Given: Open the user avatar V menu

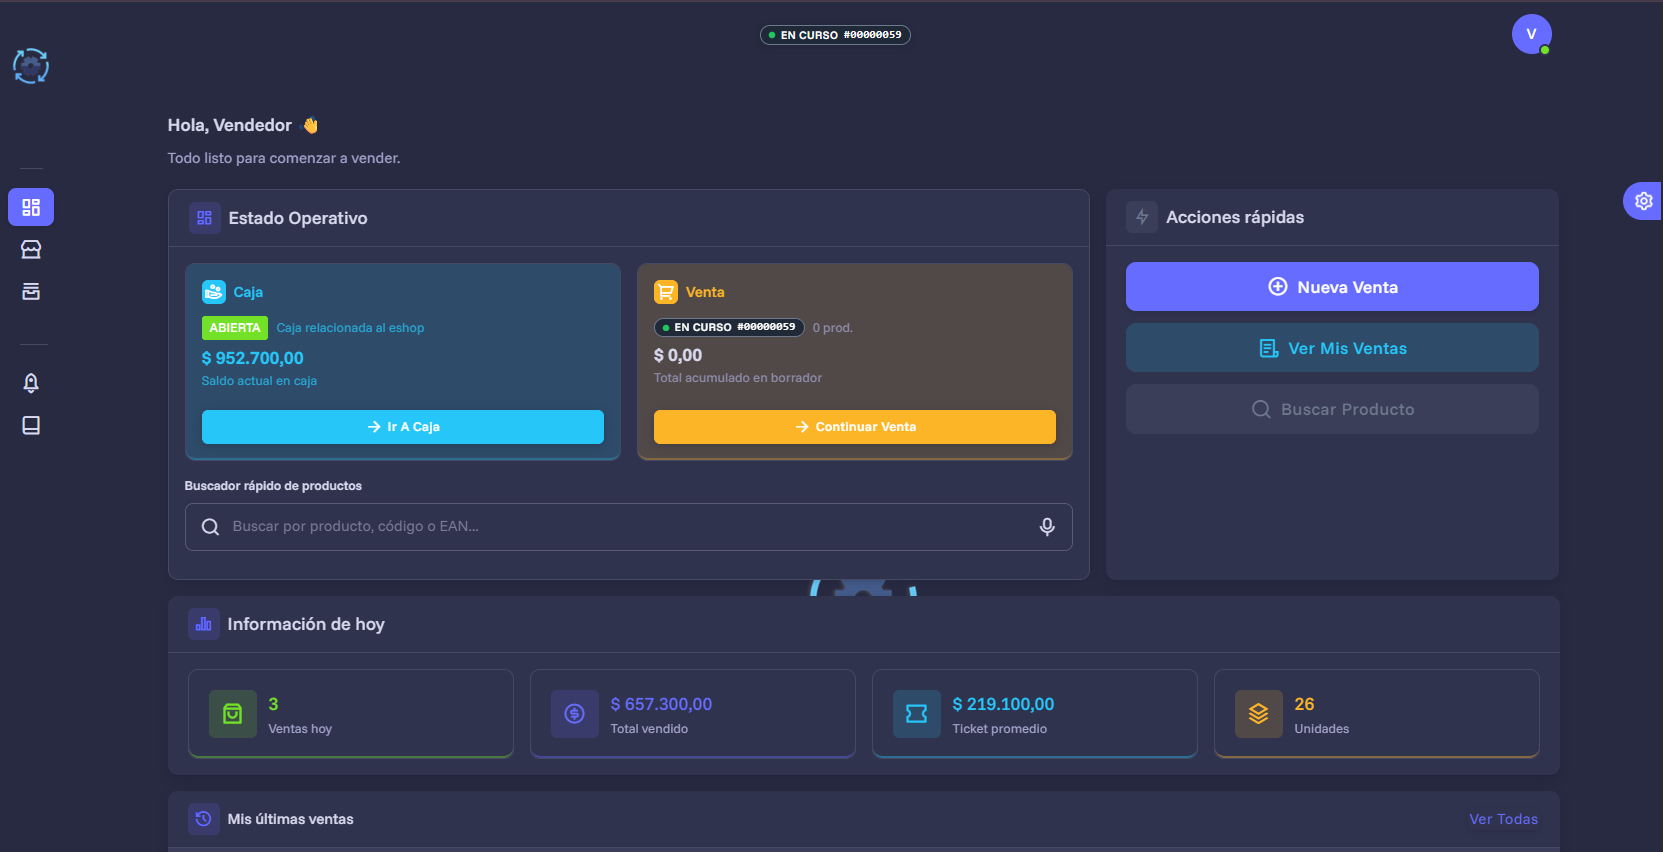Looking at the screenshot, I should [x=1531, y=34].
